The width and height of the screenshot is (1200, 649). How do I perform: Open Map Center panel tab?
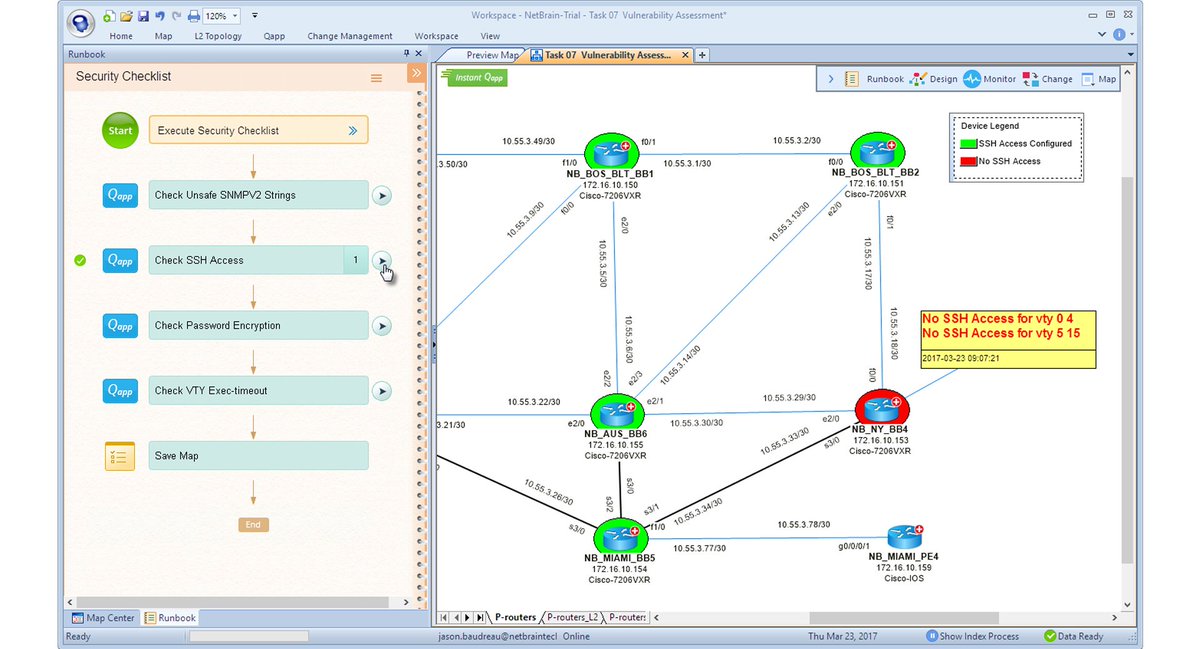click(x=103, y=618)
